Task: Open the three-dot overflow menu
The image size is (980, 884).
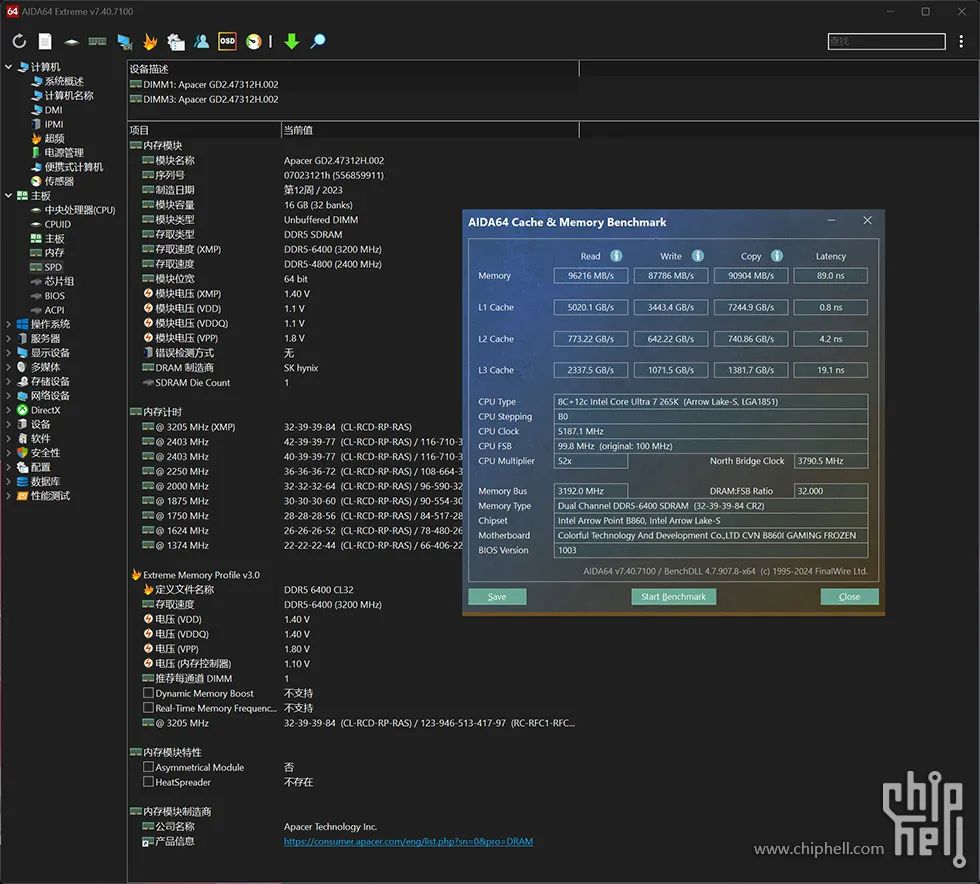Action: pos(961,41)
